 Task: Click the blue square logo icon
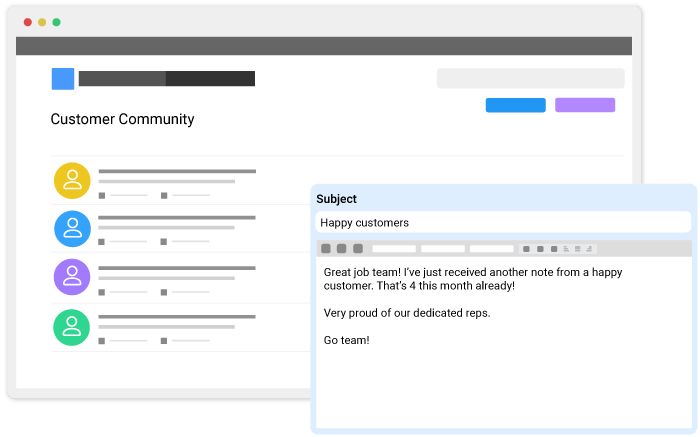(x=63, y=79)
